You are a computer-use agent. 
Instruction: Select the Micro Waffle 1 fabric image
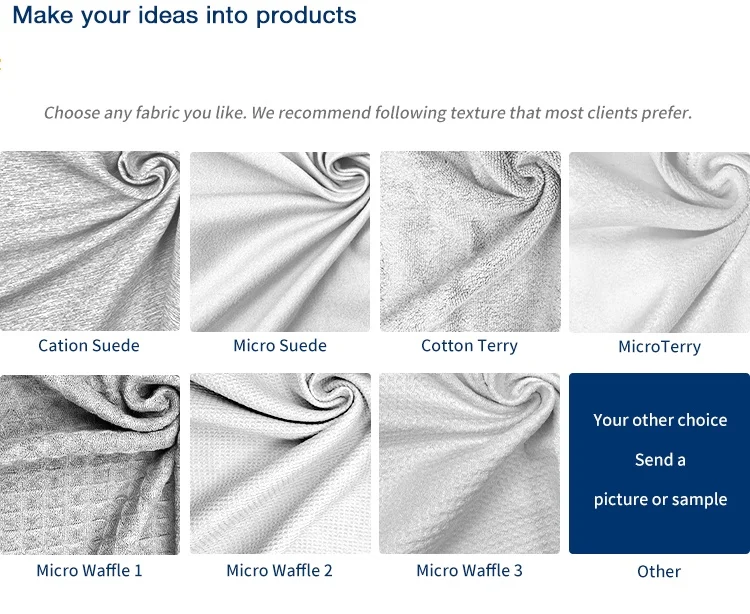point(90,464)
